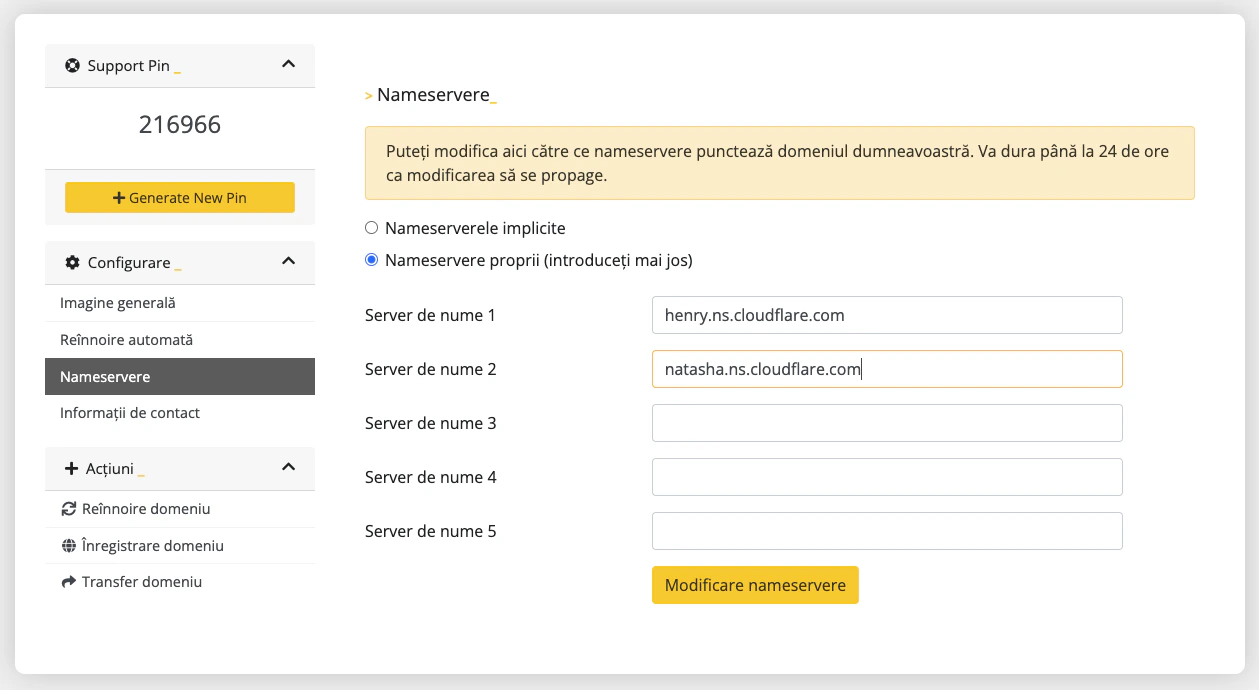1259x690 pixels.
Task: Click the Support Pin lifebuoy icon
Action: pyautogui.click(x=72, y=66)
